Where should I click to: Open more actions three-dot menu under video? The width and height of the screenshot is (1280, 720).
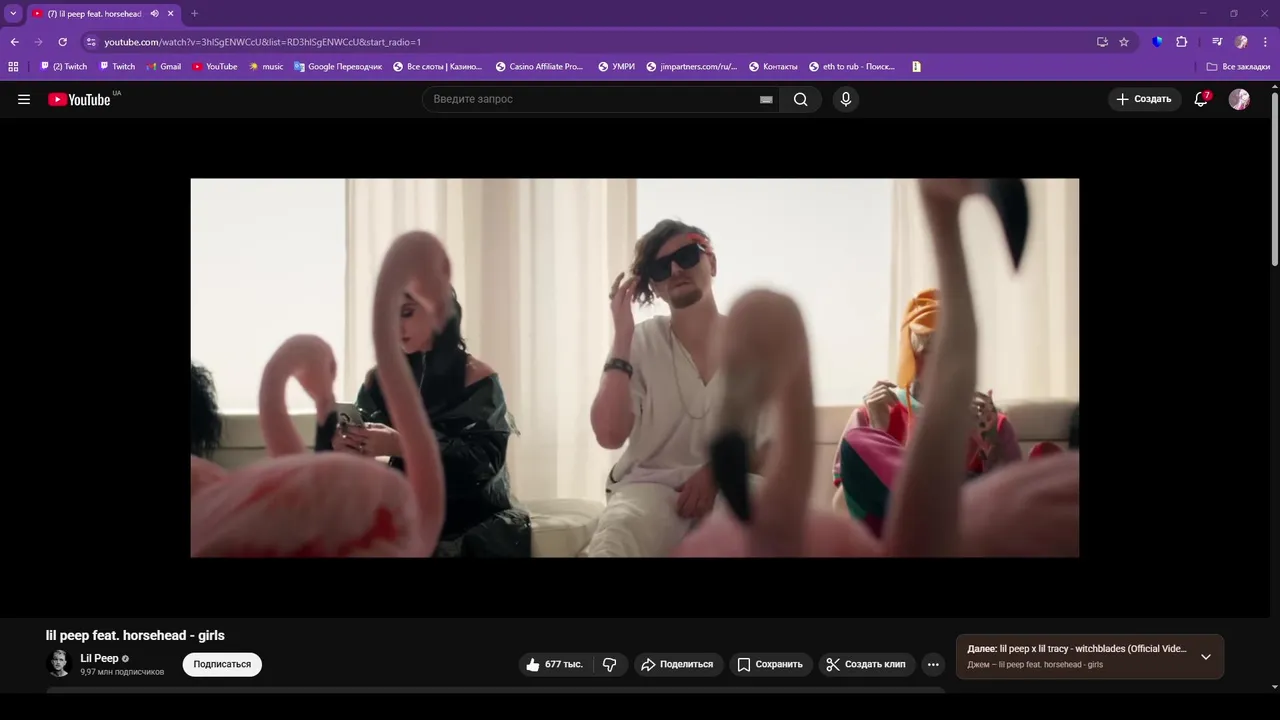(x=933, y=664)
